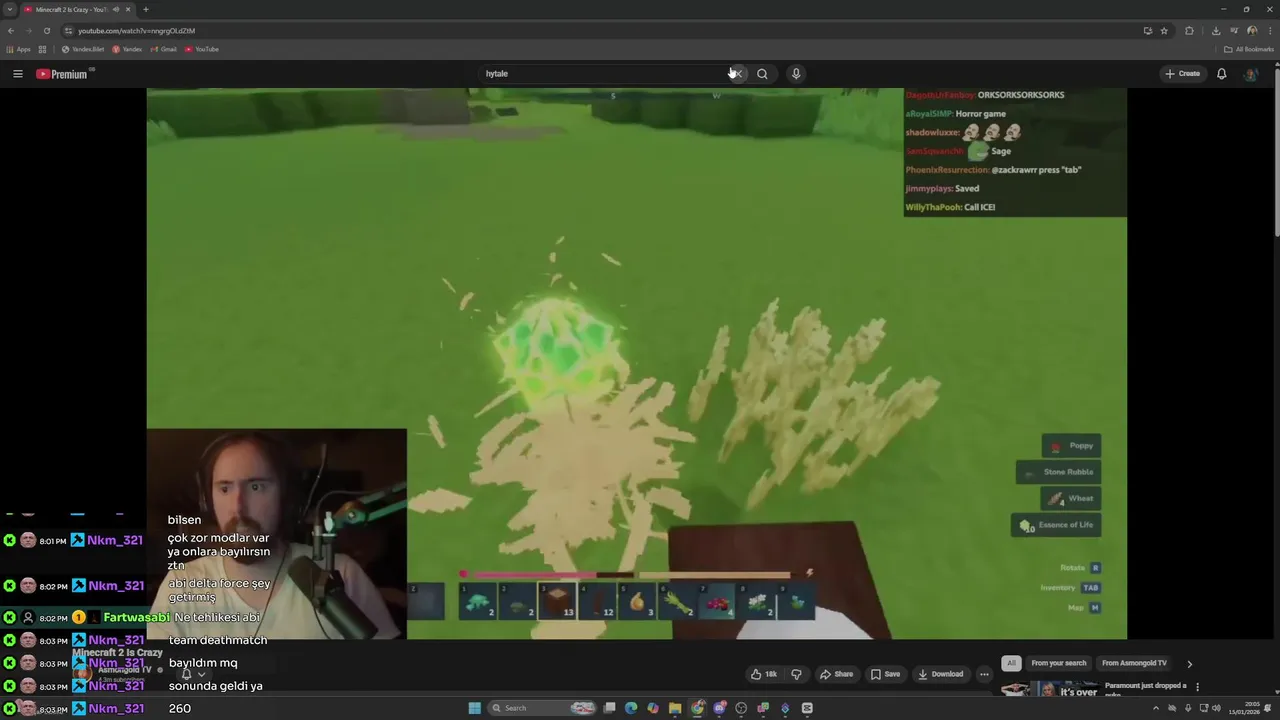Bookmark this page with star icon
This screenshot has height=720, width=1280.
[1164, 30]
